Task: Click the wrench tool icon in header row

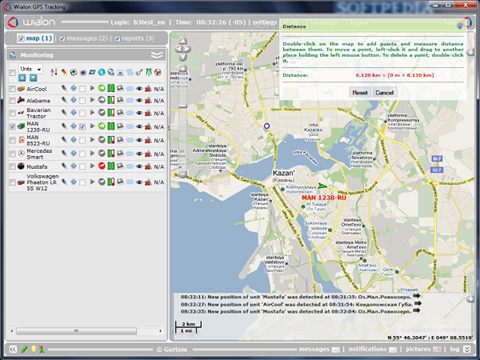Action: pyautogui.click(x=139, y=72)
